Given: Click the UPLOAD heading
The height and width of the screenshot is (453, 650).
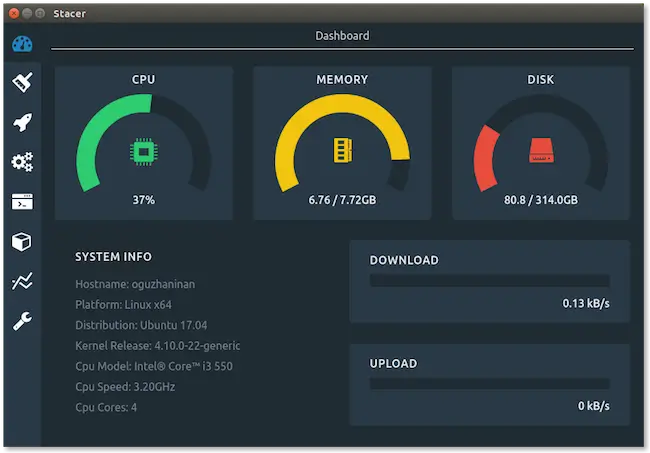Looking at the screenshot, I should tap(393, 363).
